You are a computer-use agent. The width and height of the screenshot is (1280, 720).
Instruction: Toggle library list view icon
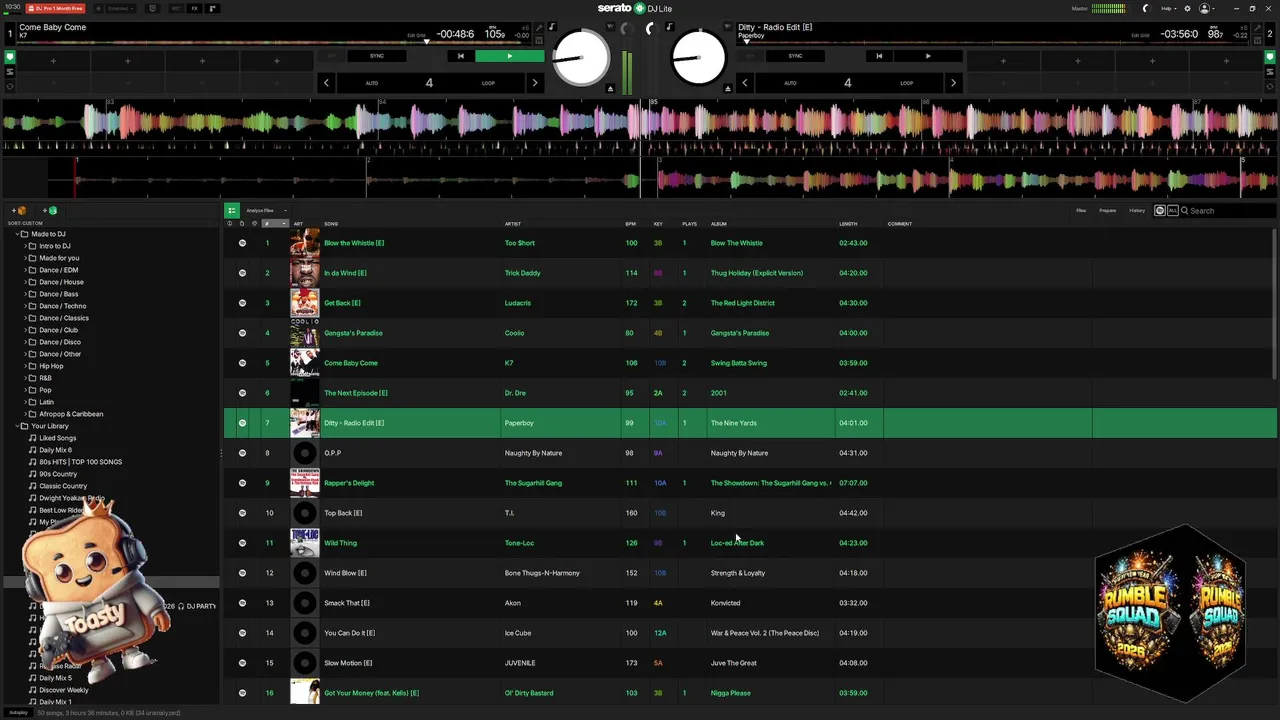point(231,210)
